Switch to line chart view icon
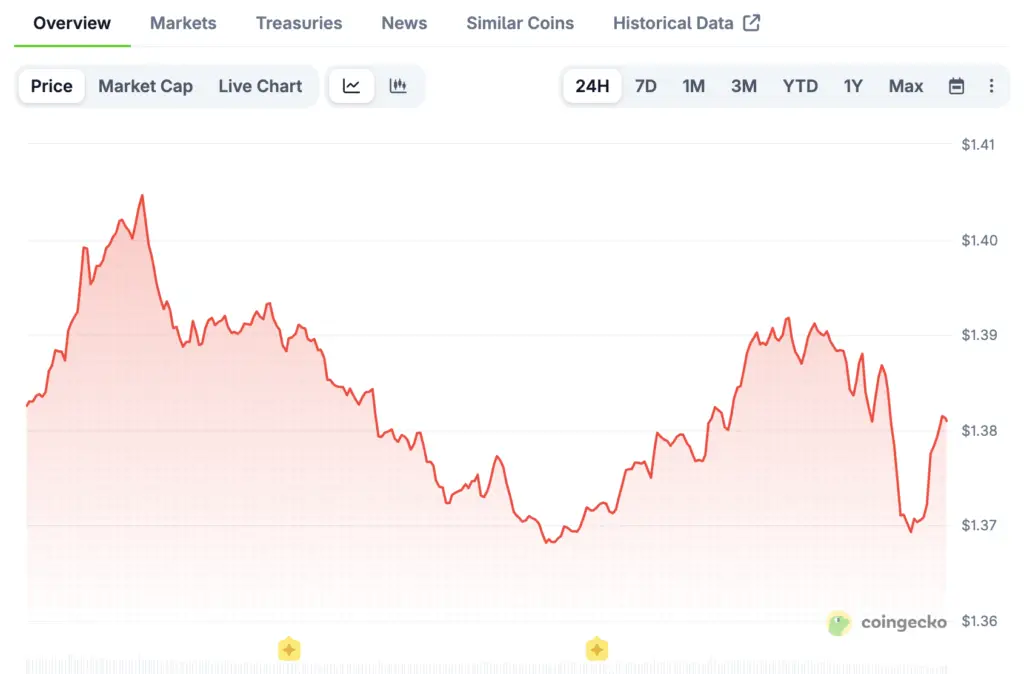Viewport: 1024px width, 674px height. point(351,86)
